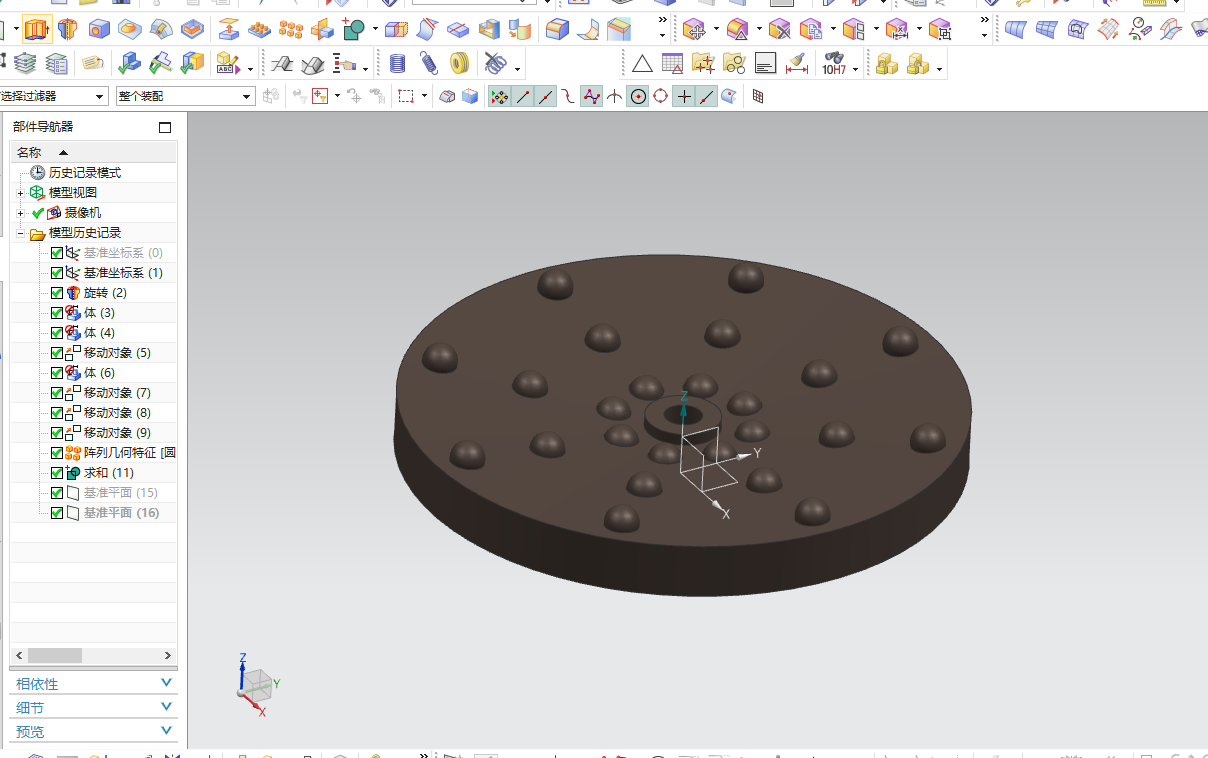Toggle the quadrant point snap
1208x758 pixels.
(x=660, y=96)
